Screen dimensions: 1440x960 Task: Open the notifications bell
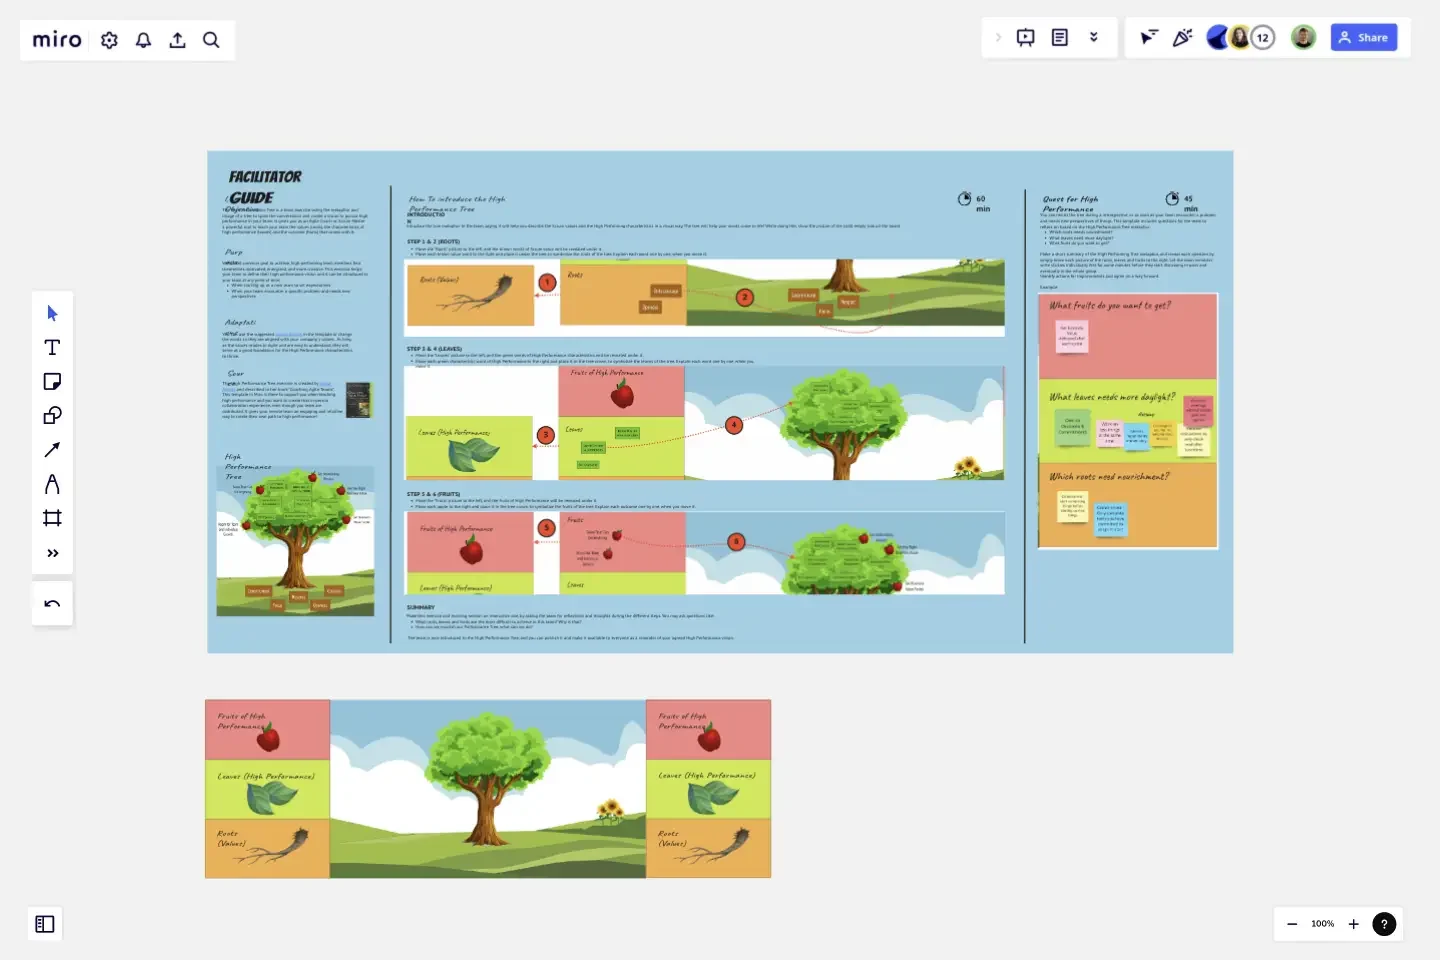(144, 40)
